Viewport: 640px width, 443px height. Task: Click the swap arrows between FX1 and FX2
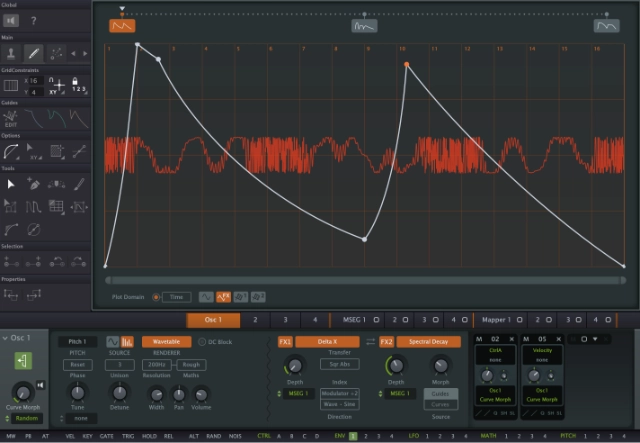[x=372, y=342]
